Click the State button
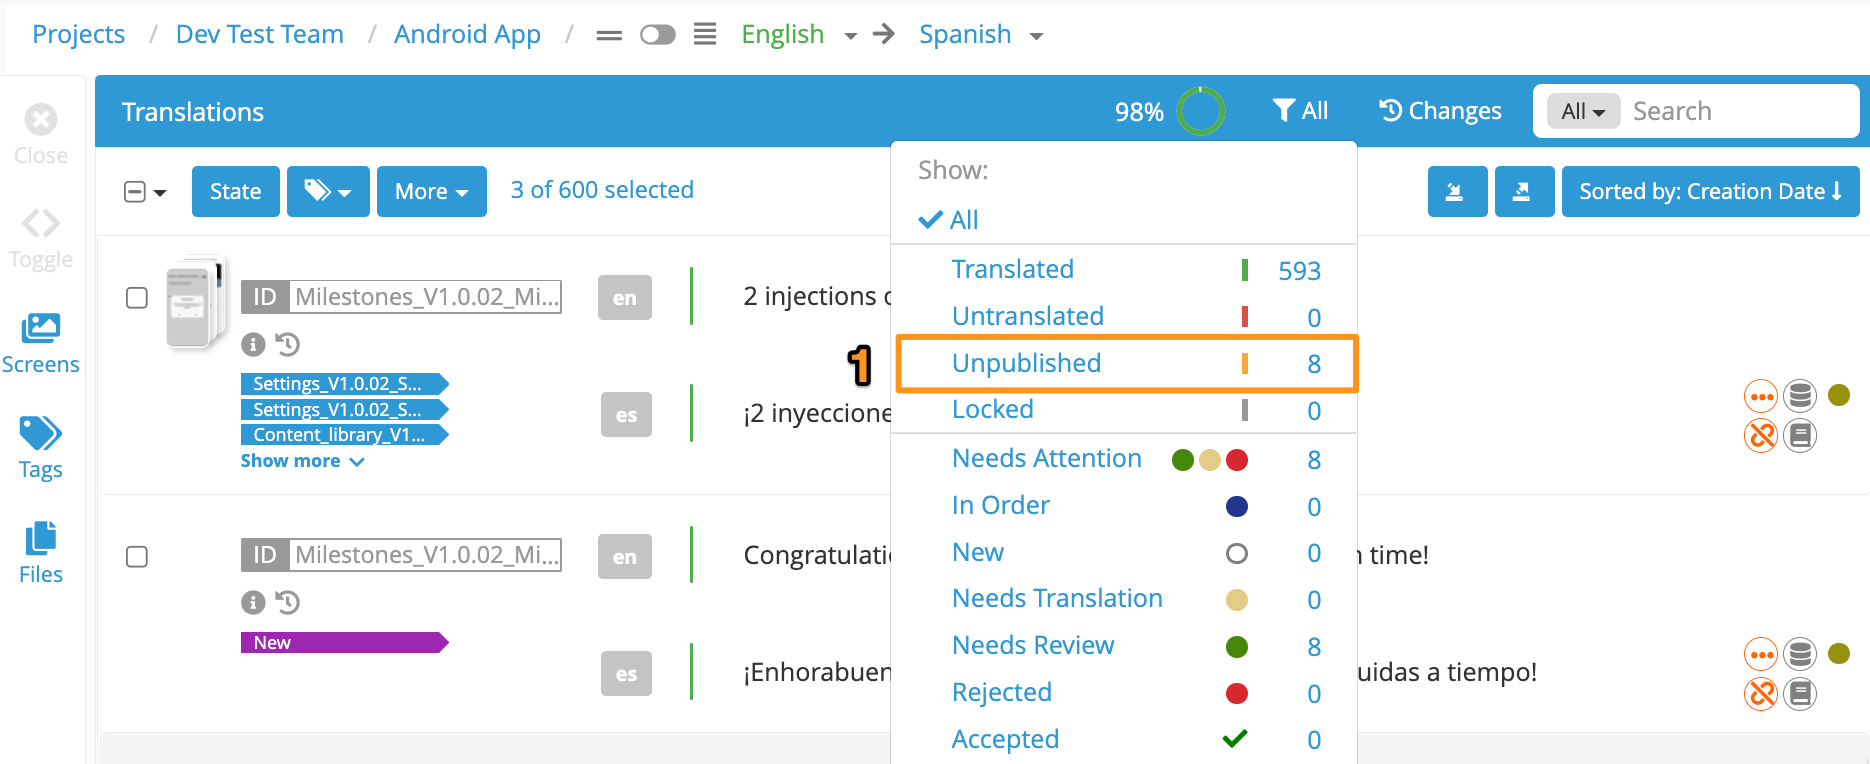 tap(235, 191)
